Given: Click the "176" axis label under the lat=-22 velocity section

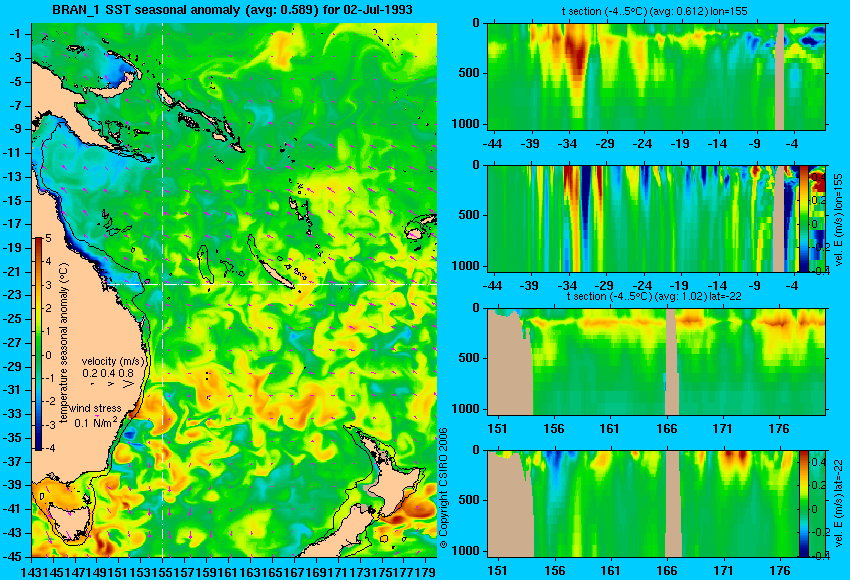Looking at the screenshot, I should pyautogui.click(x=780, y=571).
